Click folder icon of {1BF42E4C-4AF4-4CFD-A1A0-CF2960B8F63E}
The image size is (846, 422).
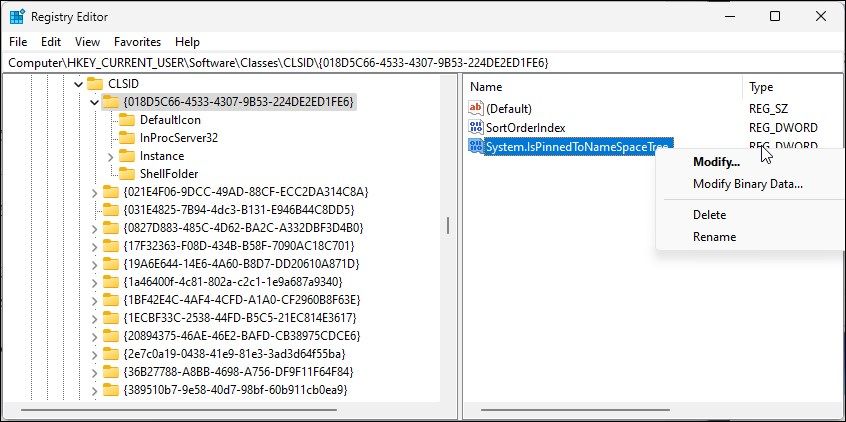coord(111,300)
